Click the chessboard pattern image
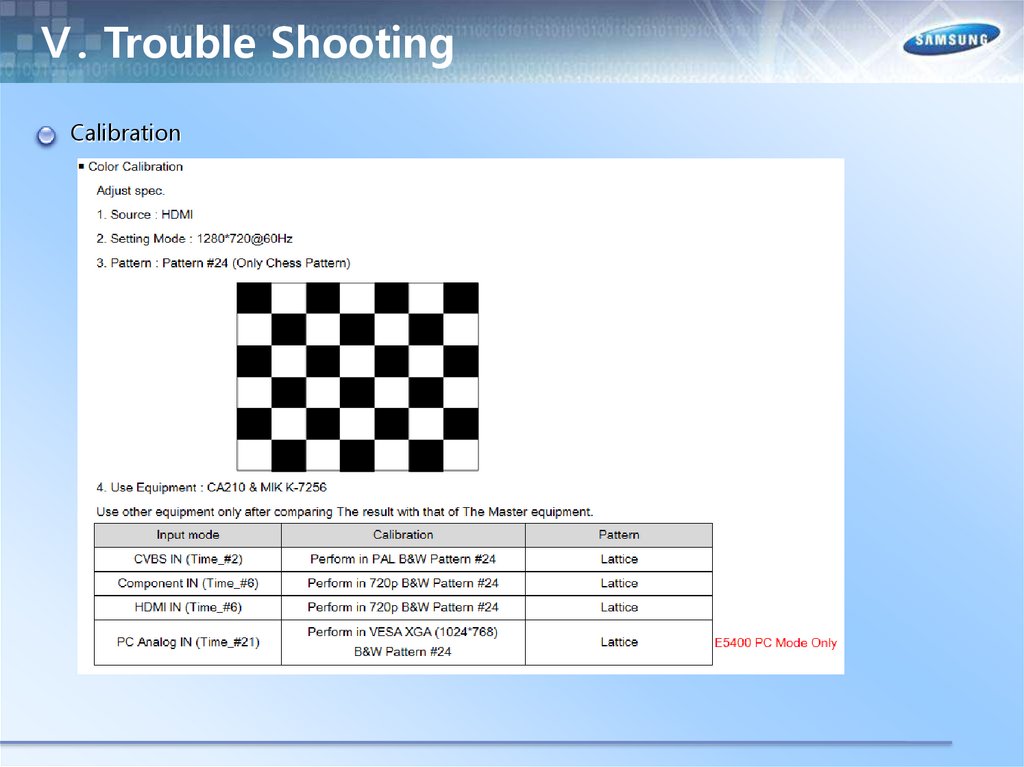This screenshot has width=1024, height=767. pyautogui.click(x=357, y=376)
